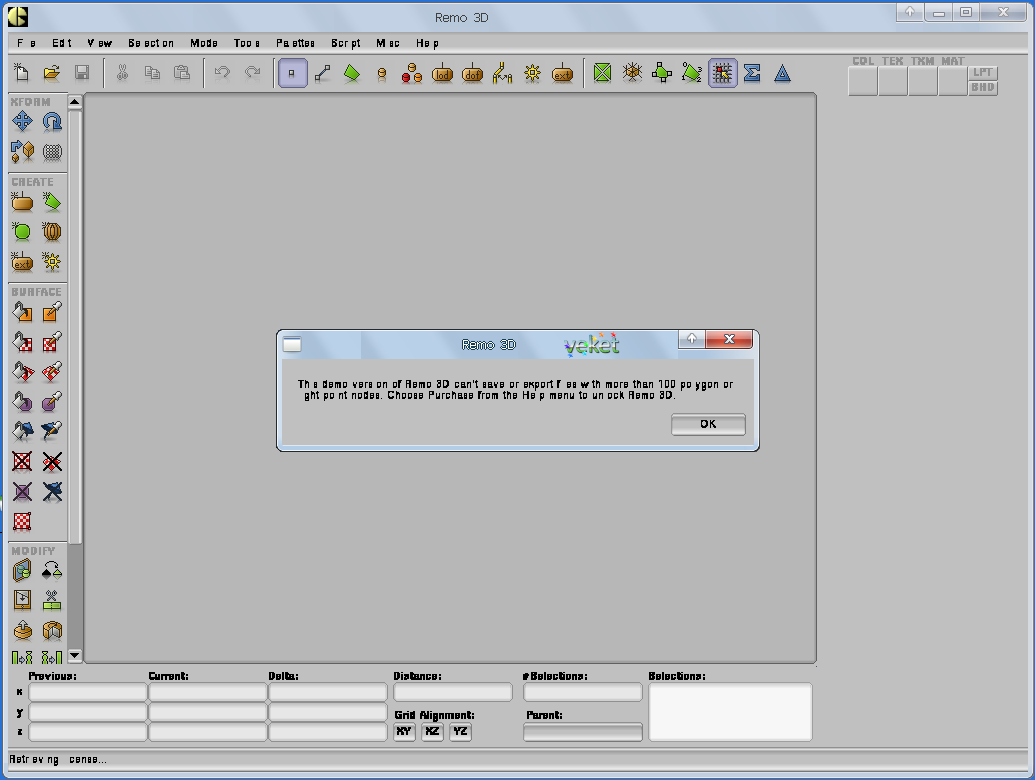
Task: Toggle light source selection mode (sun icon)
Action: pyautogui.click(x=532, y=73)
